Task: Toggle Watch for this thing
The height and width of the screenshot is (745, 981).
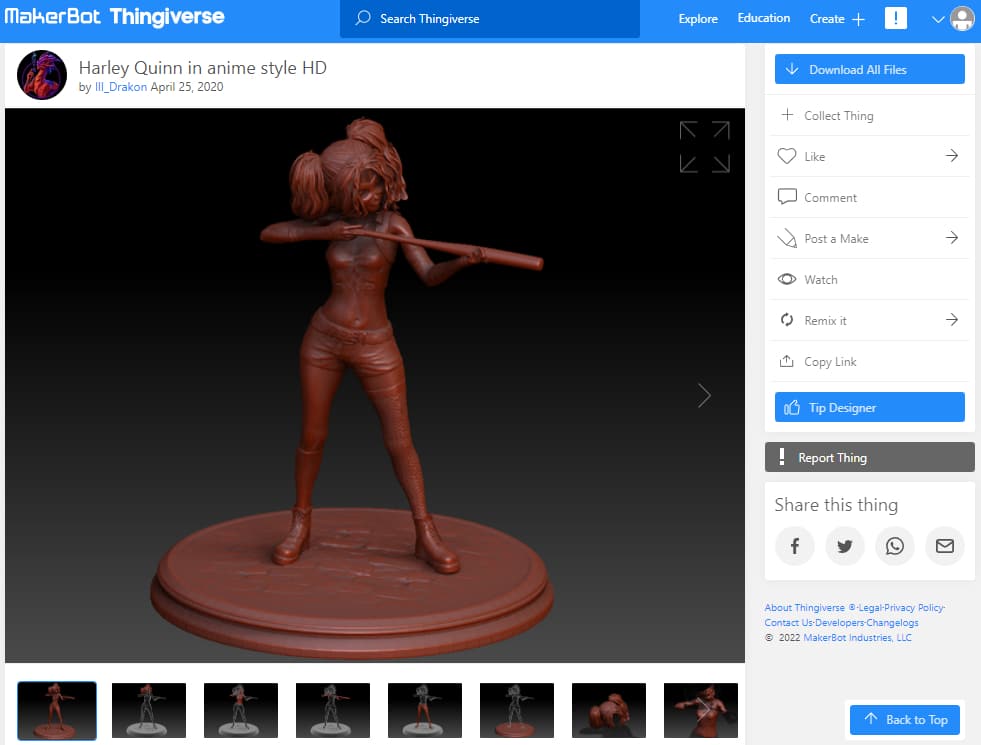Action: click(870, 280)
